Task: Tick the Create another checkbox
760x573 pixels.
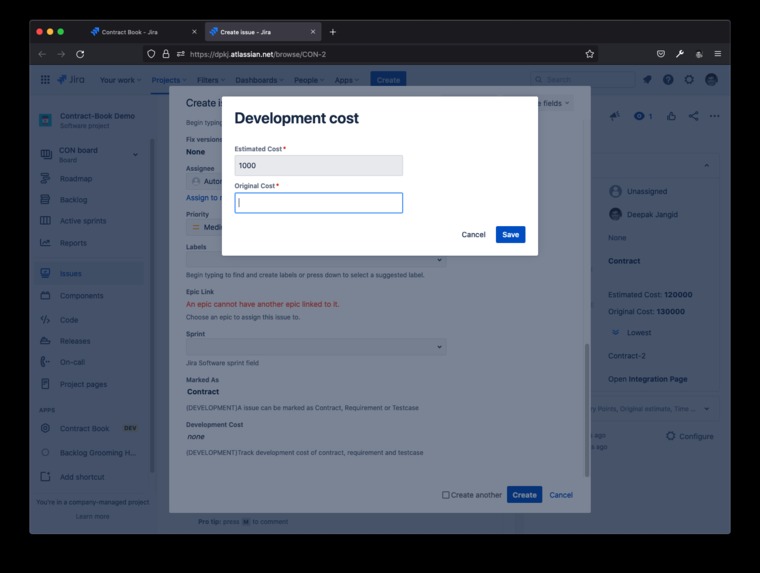Action: pos(445,495)
